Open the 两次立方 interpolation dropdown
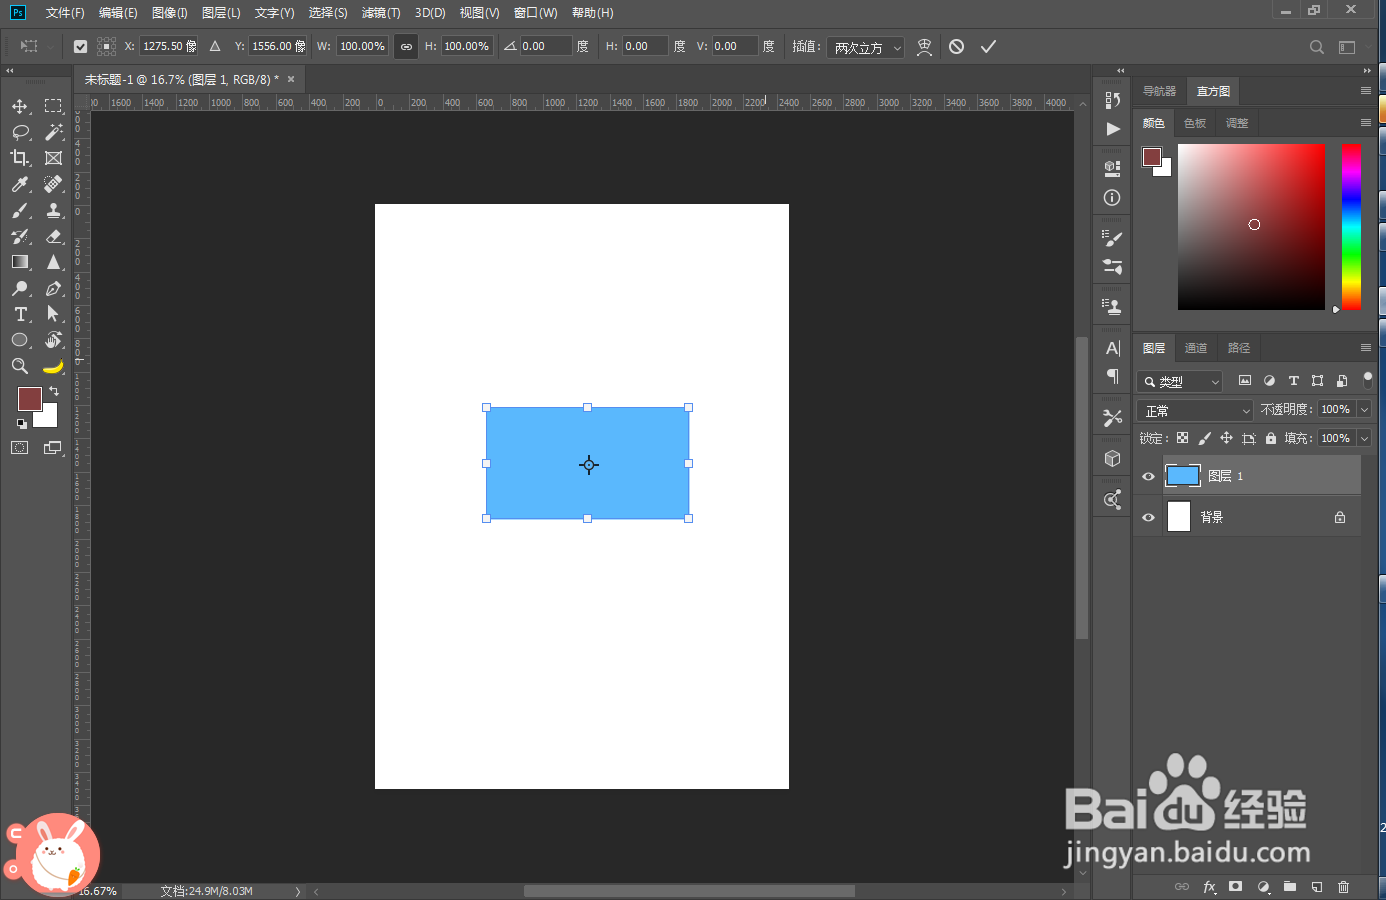 (x=865, y=47)
